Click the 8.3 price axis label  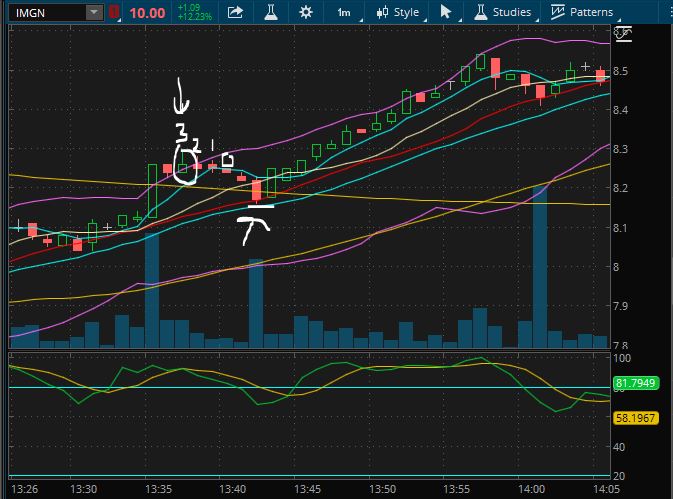pyautogui.click(x=620, y=149)
